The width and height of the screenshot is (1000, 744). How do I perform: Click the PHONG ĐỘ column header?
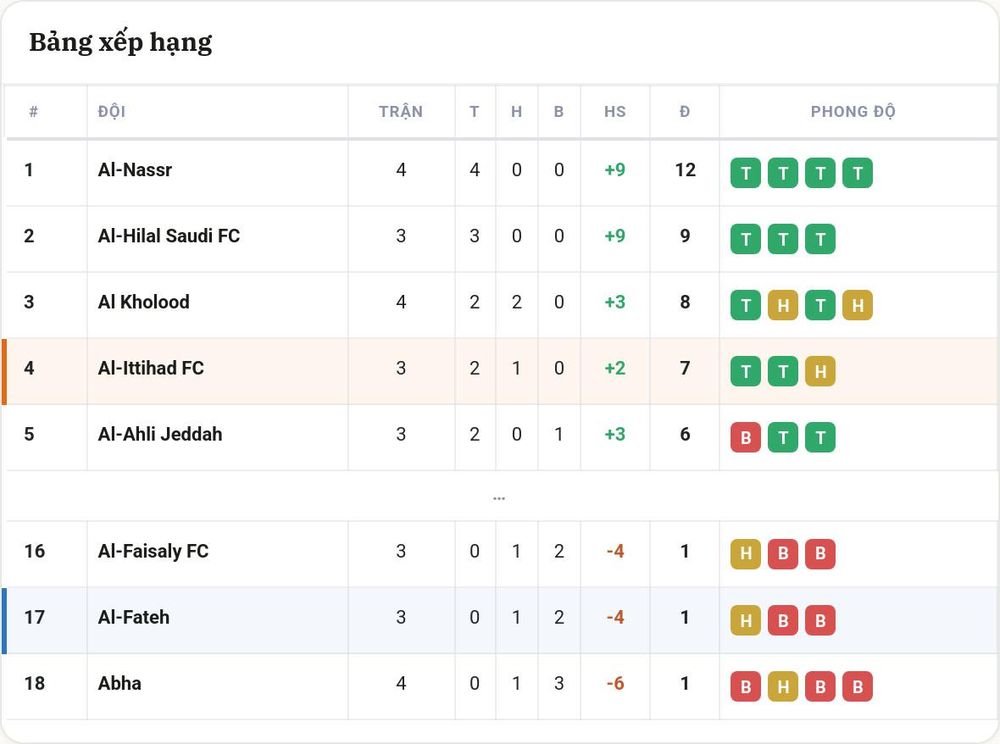pos(853,112)
